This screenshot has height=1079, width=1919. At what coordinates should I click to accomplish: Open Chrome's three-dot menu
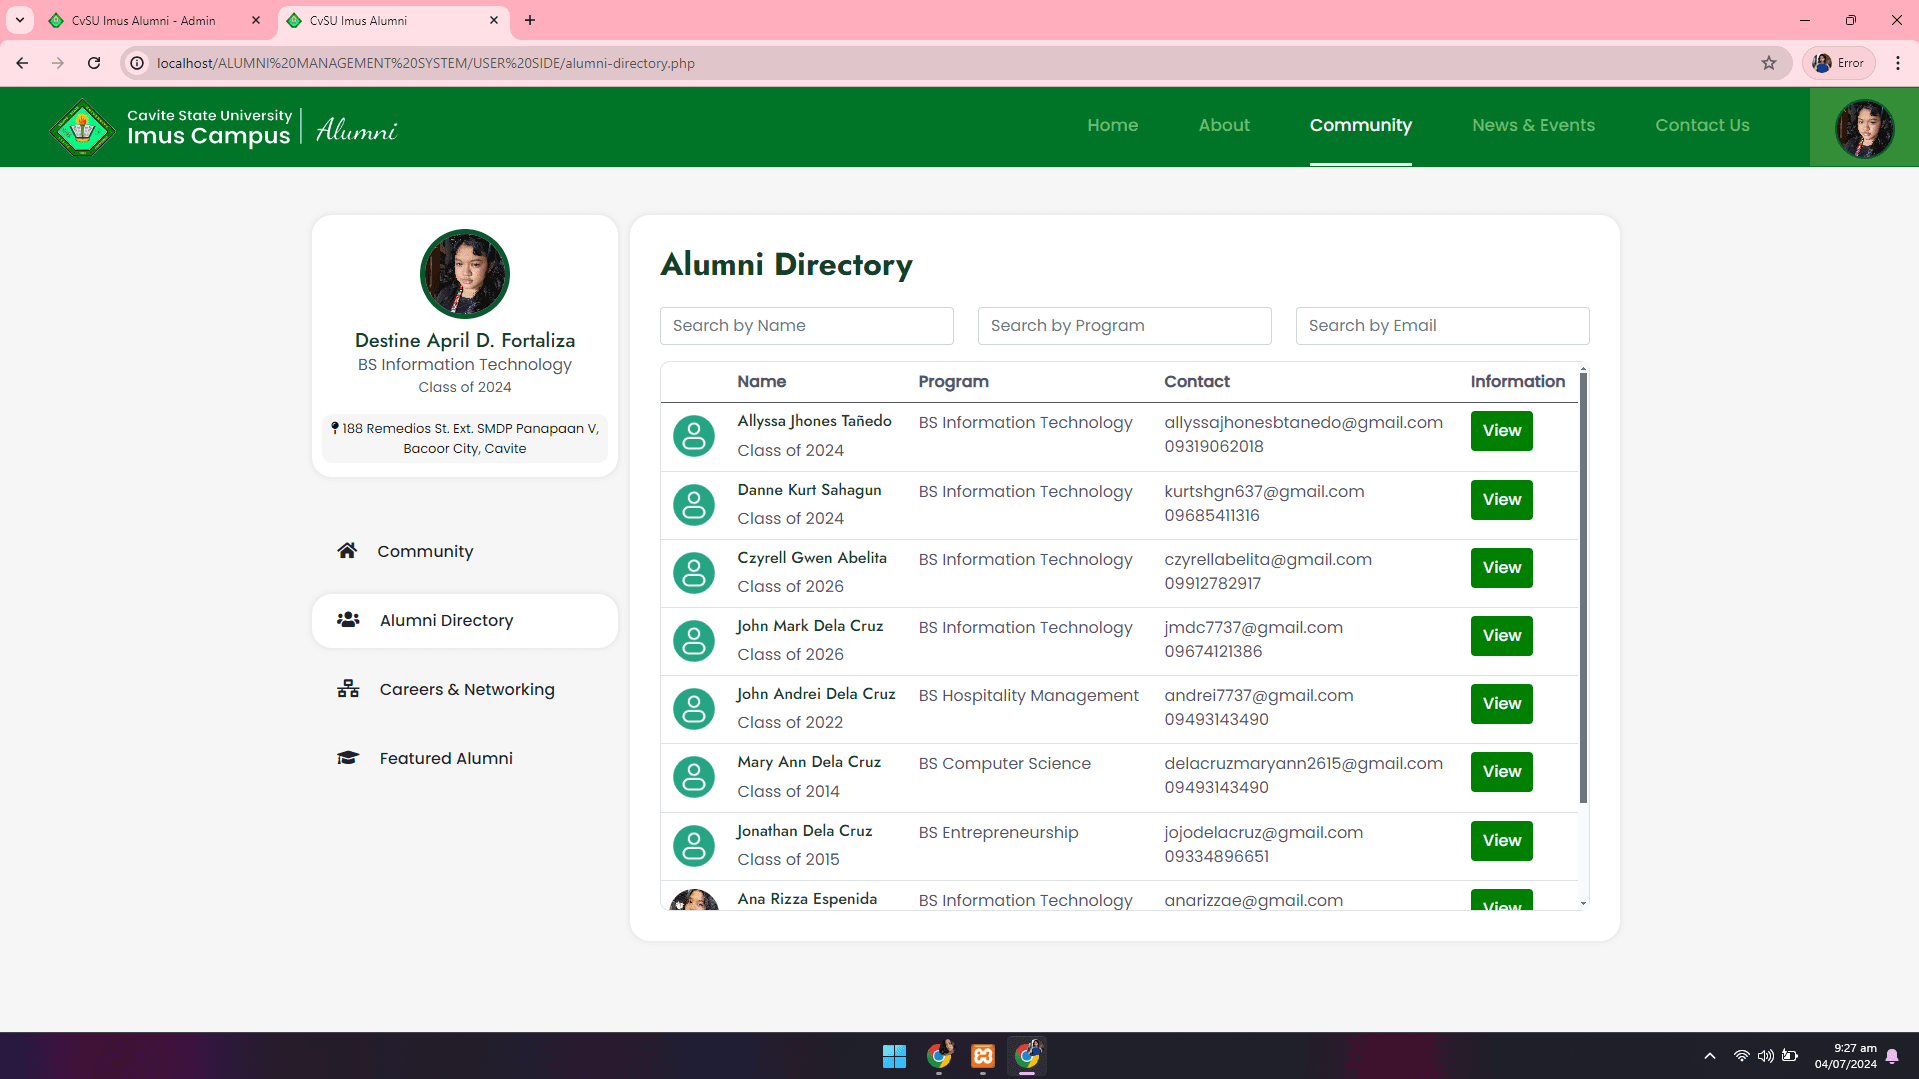(x=1899, y=62)
